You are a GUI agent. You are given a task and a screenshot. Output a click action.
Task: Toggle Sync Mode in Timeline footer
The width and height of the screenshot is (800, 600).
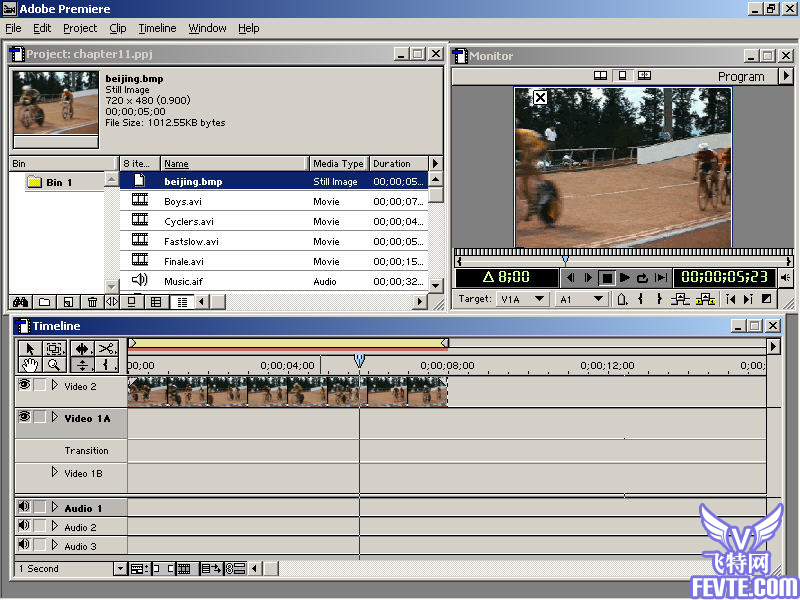tap(235, 568)
